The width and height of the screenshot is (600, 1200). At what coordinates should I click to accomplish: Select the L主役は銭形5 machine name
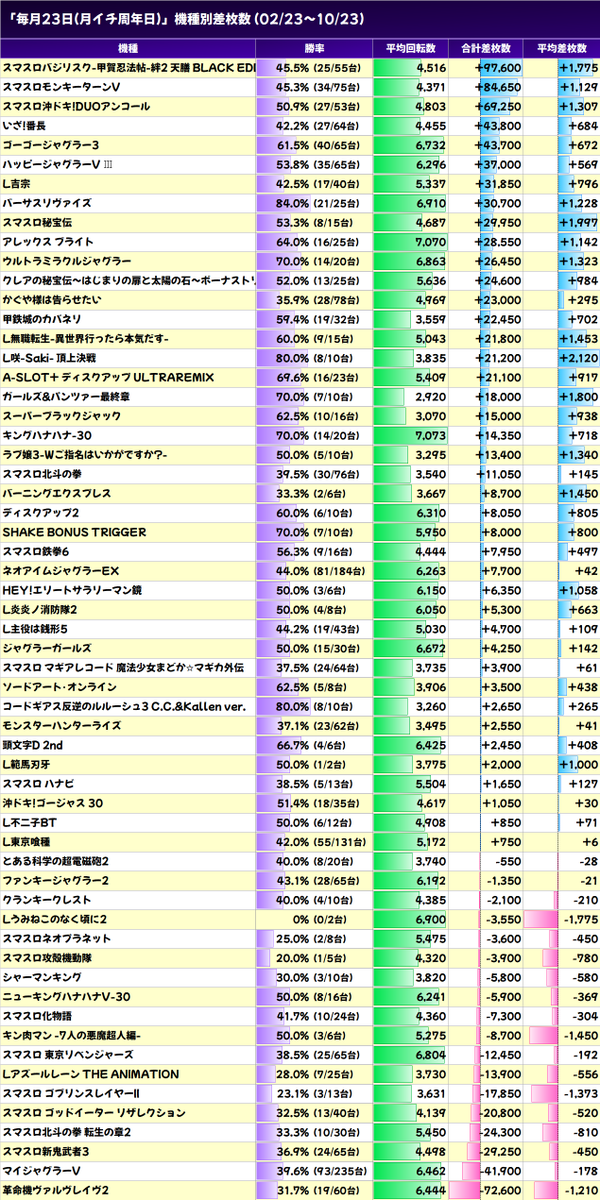pyautogui.click(x=36, y=629)
